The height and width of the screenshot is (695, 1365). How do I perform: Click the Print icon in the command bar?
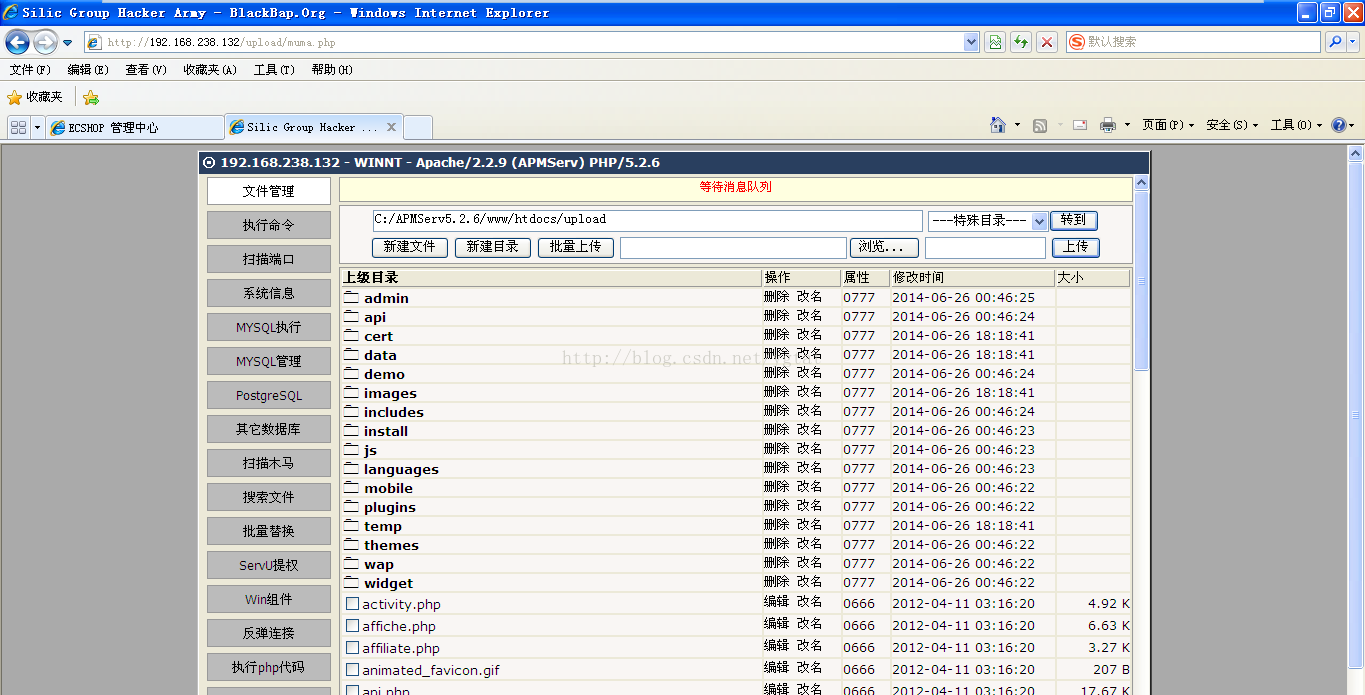[x=1108, y=125]
